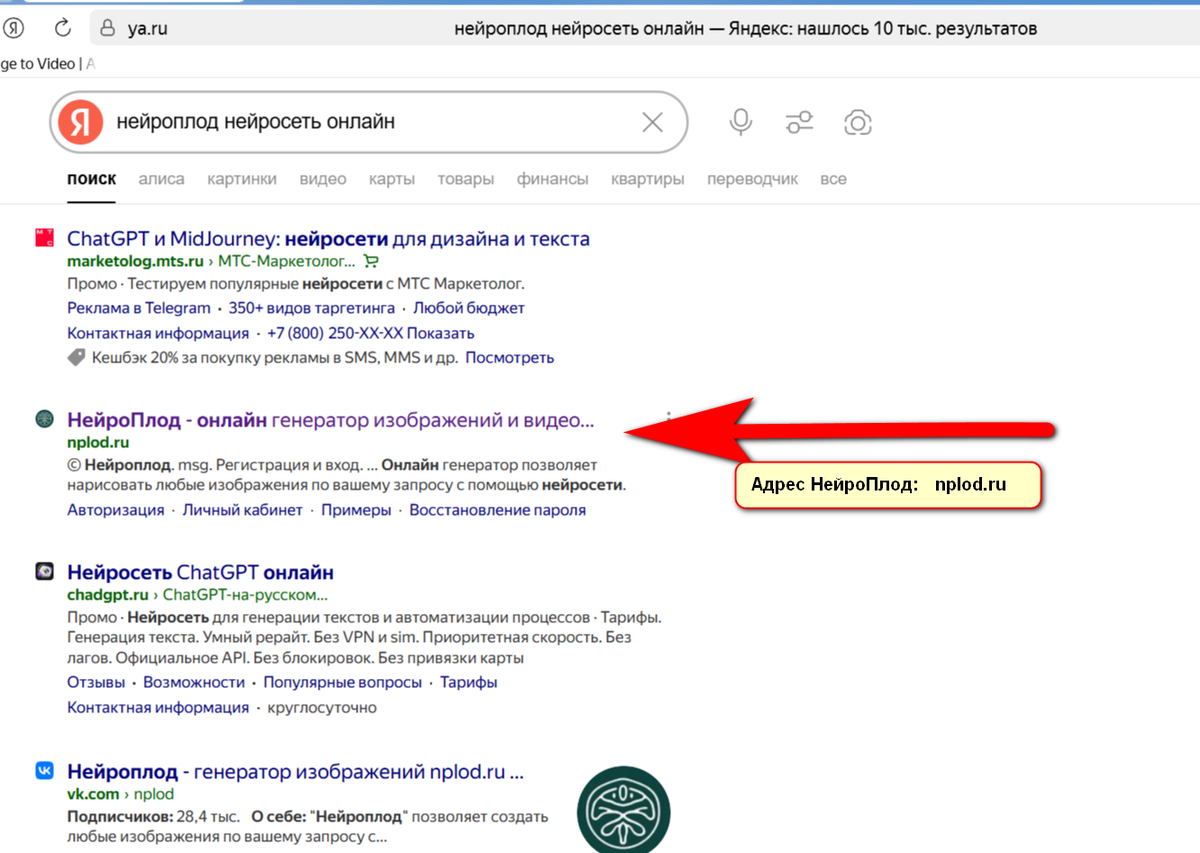Click the VK favicon beside Нейроплод result
The image size is (1200, 853).
(44, 771)
